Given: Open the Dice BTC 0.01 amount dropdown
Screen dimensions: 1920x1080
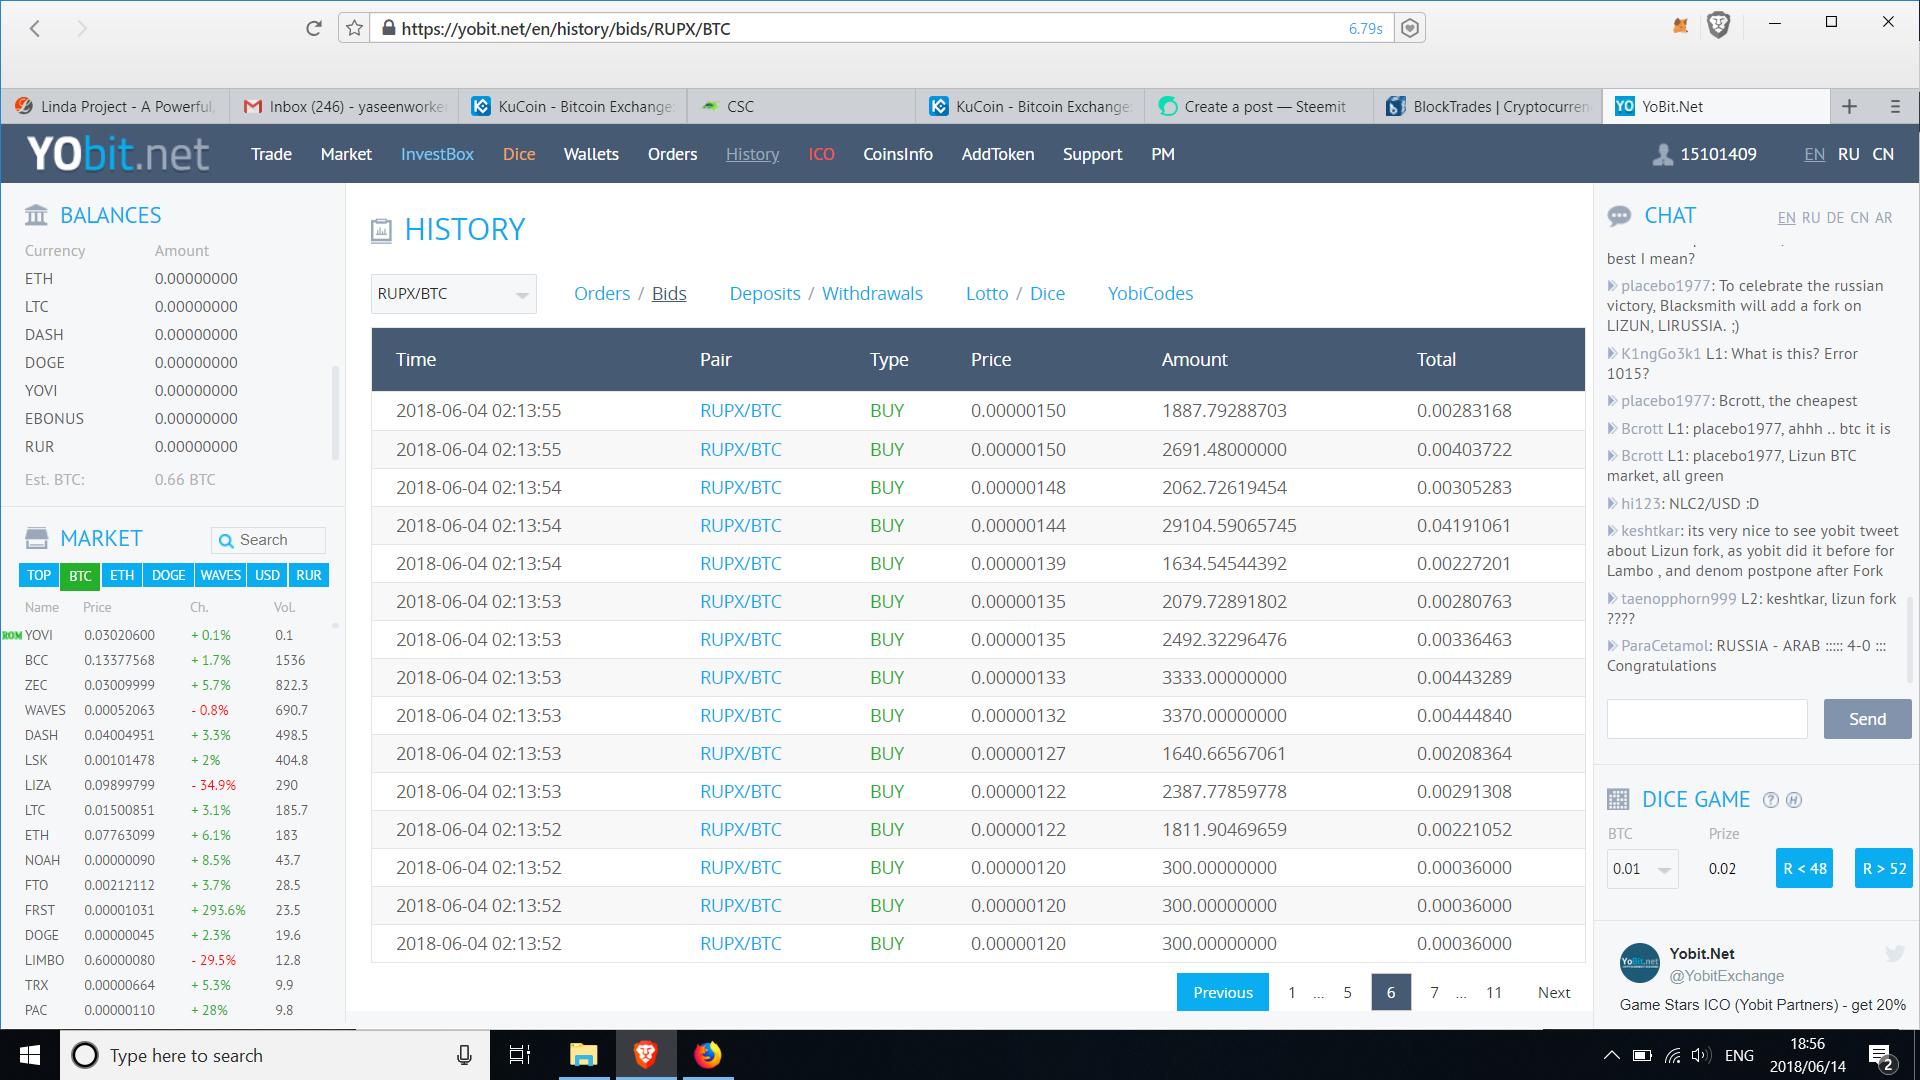Looking at the screenshot, I should click(1642, 868).
